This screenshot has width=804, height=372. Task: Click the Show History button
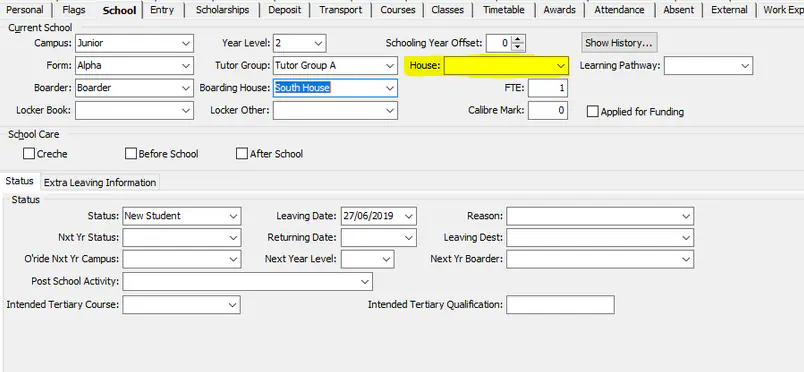point(619,43)
